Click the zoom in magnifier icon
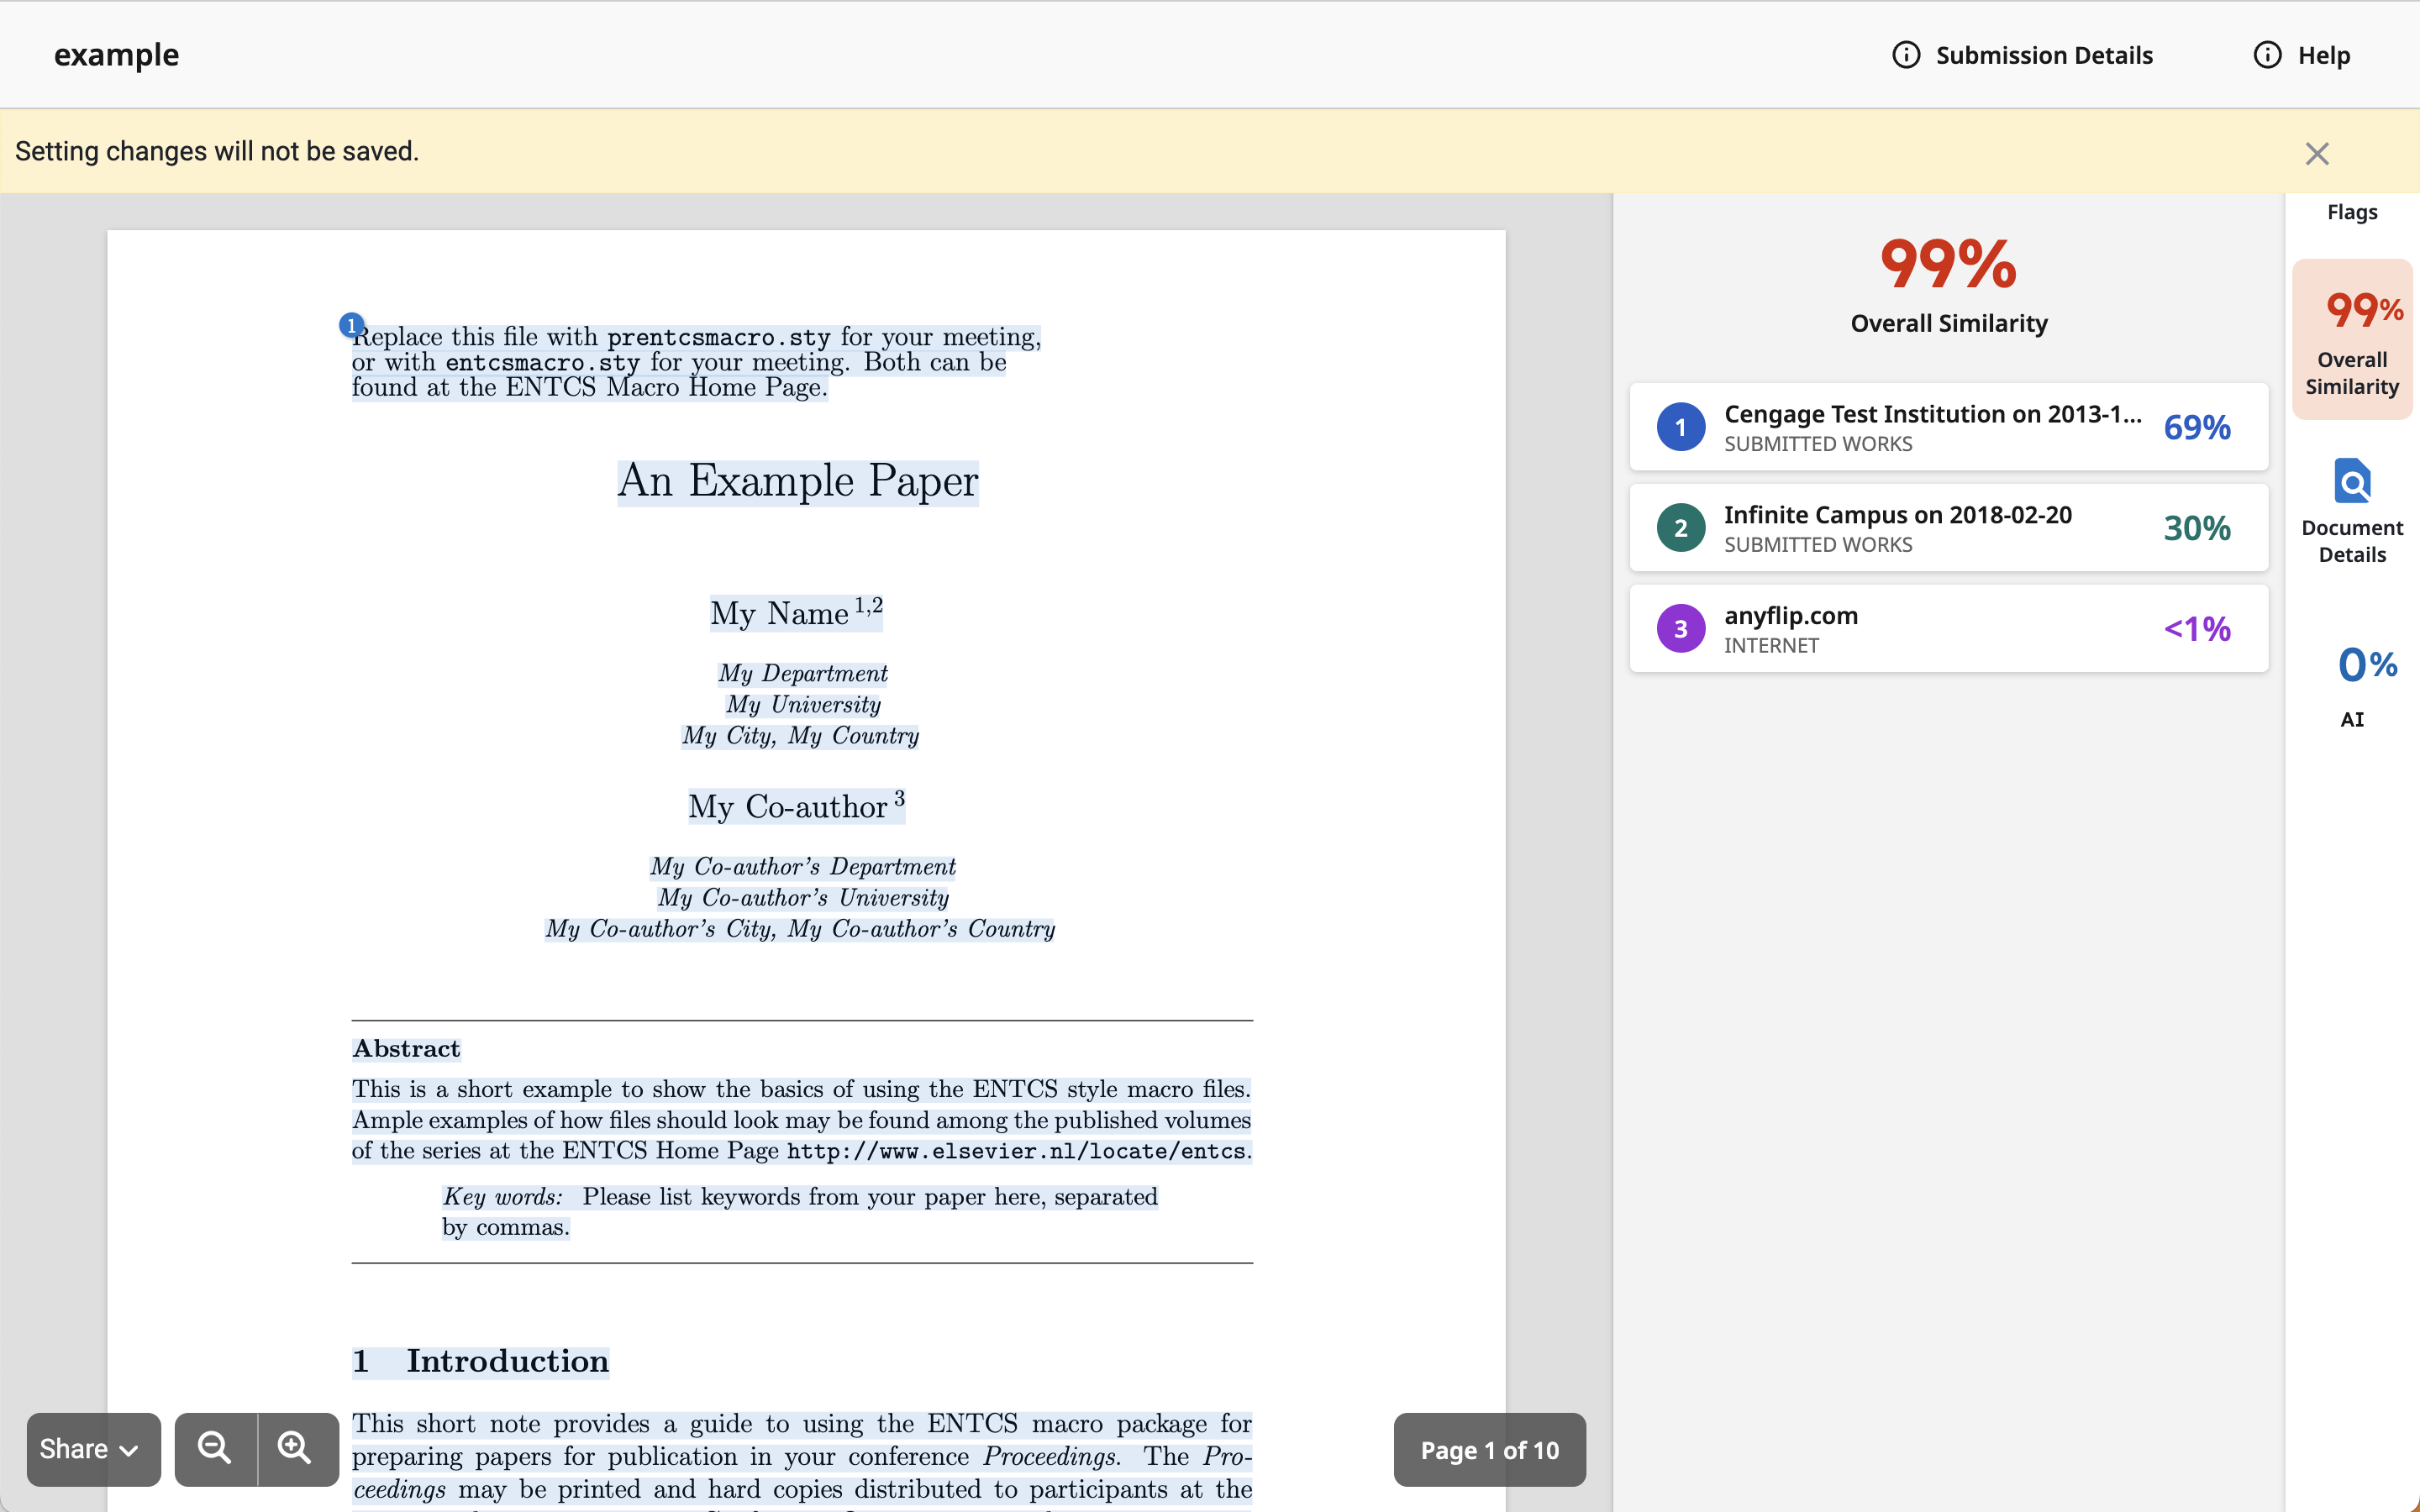This screenshot has width=2420, height=1512. (295, 1448)
